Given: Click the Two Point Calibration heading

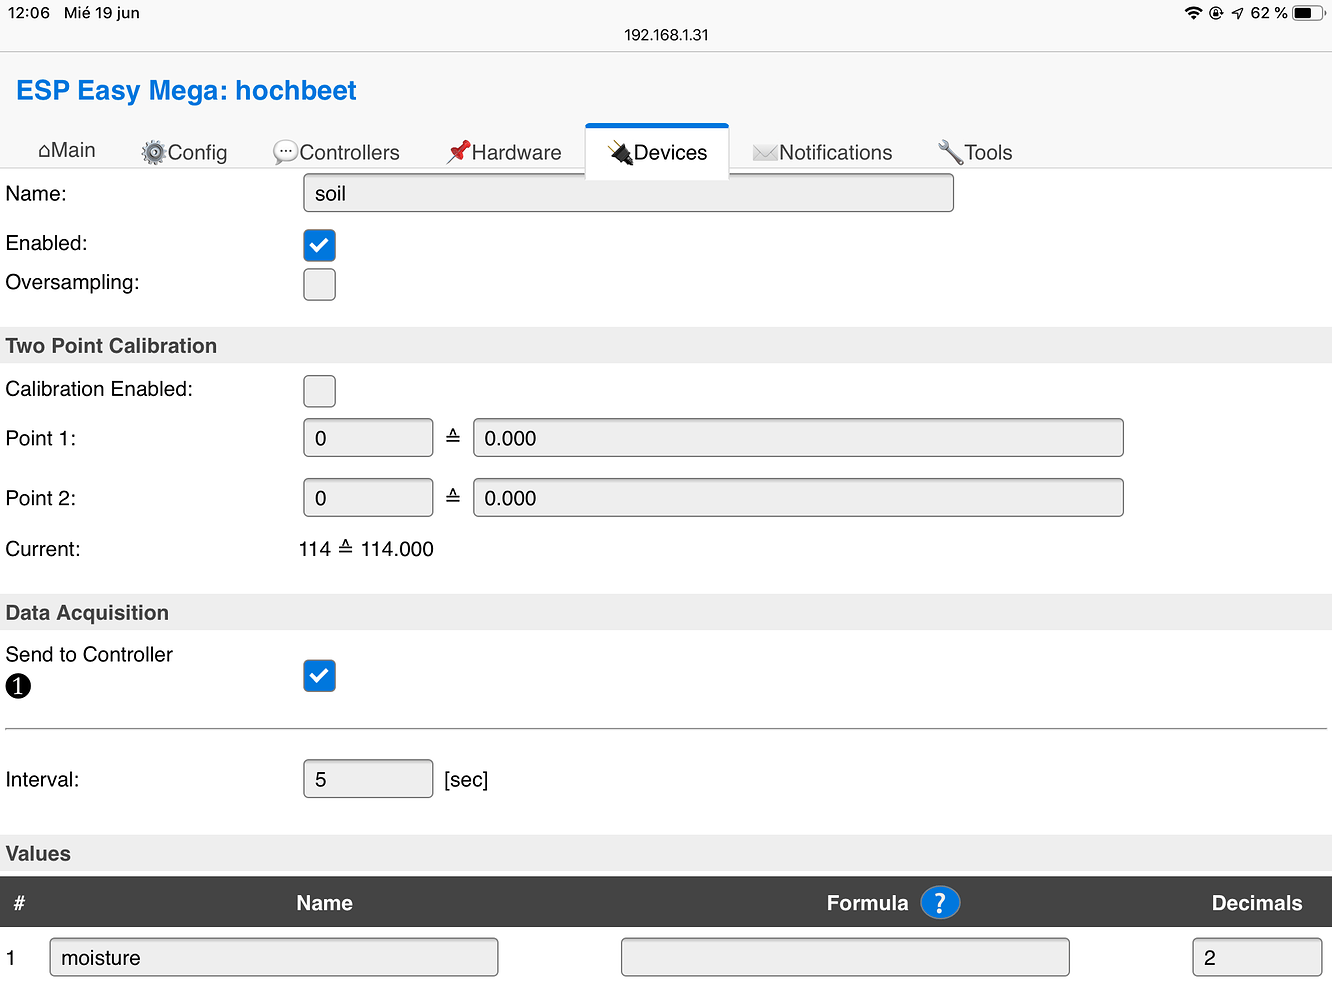Looking at the screenshot, I should pyautogui.click(x=111, y=346).
